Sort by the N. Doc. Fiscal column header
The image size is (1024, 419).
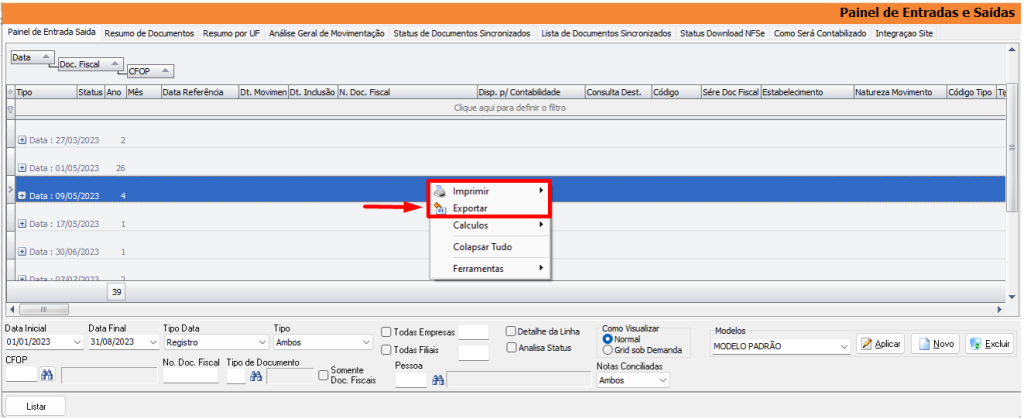(x=407, y=92)
